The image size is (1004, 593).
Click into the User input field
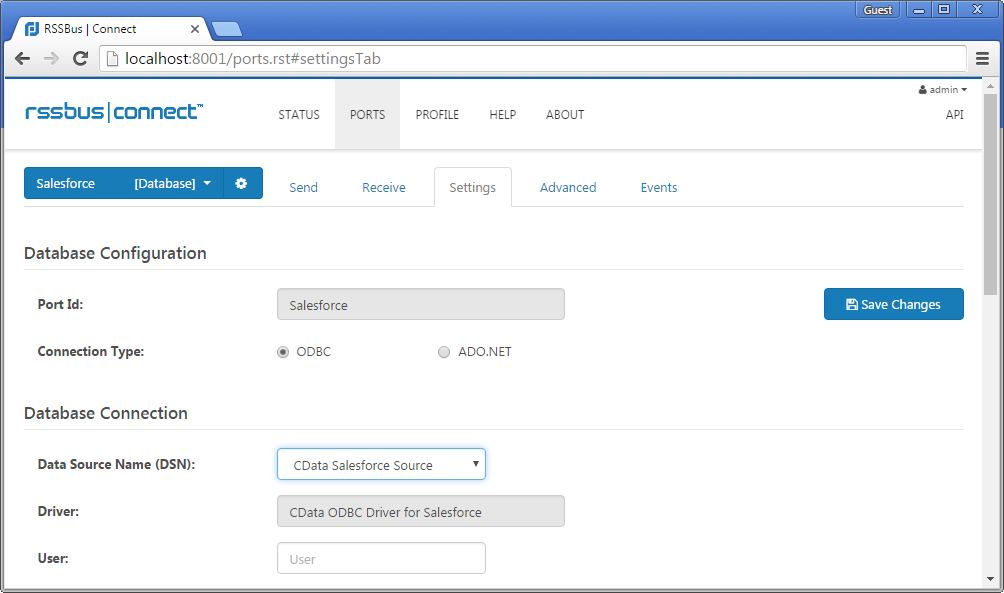point(381,559)
